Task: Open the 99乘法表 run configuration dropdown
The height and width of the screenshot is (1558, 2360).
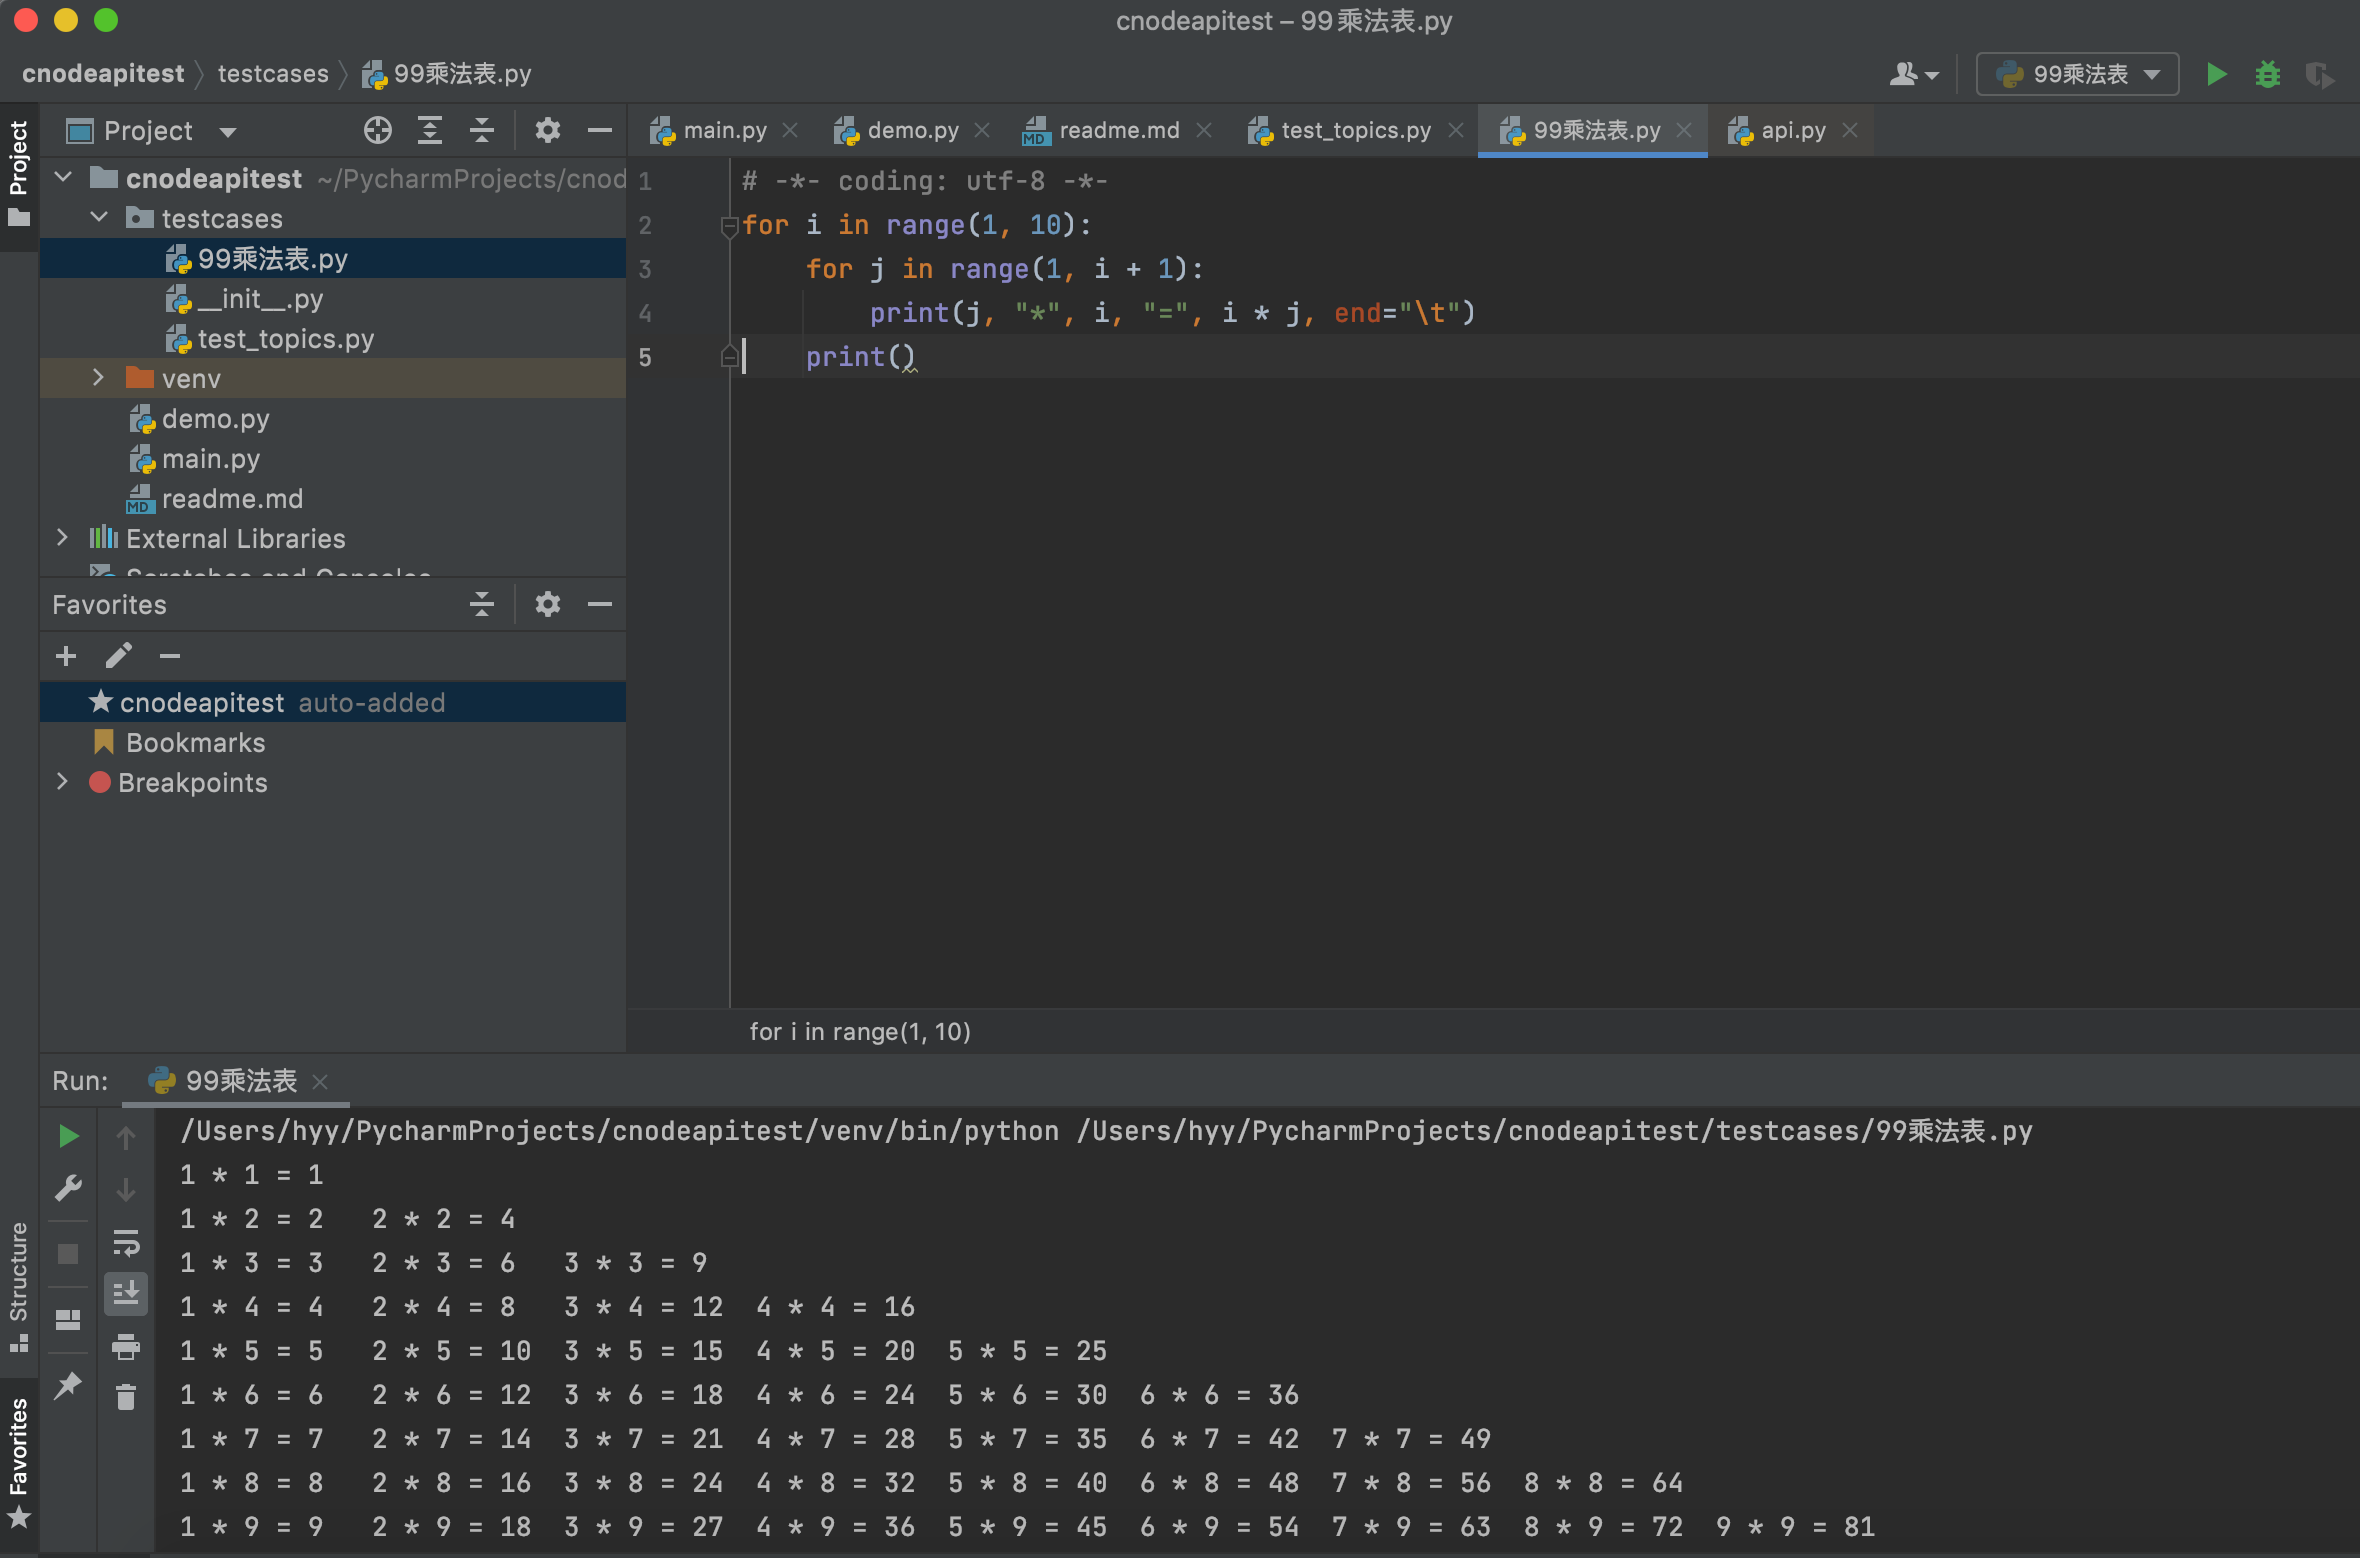Action: coord(2077,74)
